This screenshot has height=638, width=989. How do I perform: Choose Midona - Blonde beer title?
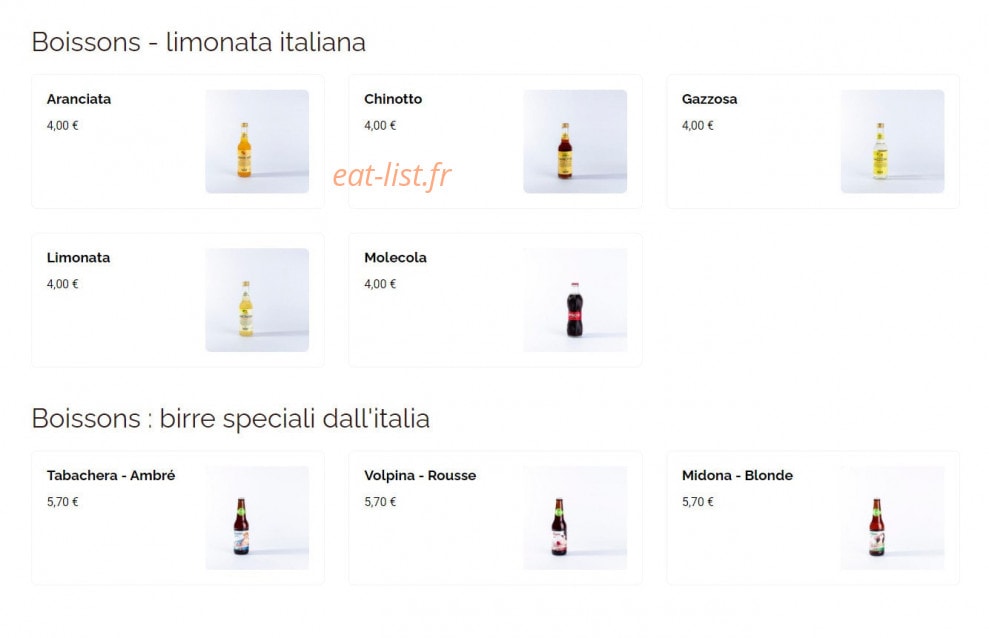coord(737,475)
